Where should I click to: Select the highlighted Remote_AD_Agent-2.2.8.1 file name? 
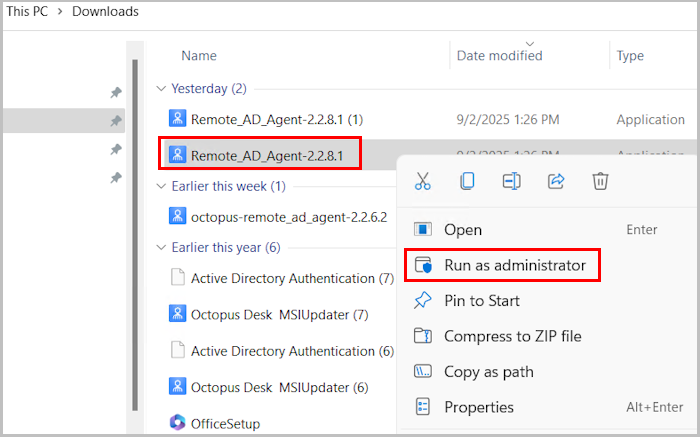click(267, 155)
